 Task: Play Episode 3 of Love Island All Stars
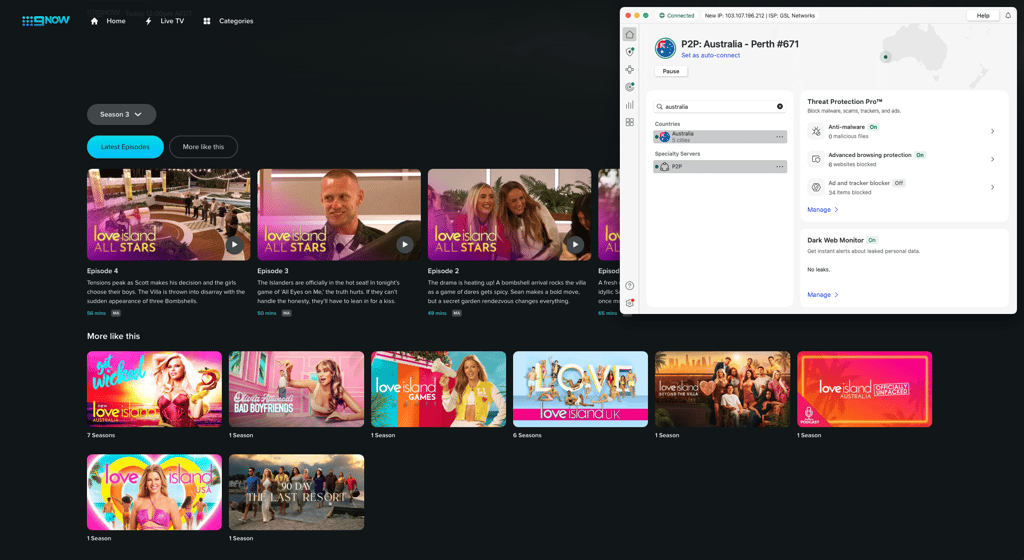(x=405, y=245)
